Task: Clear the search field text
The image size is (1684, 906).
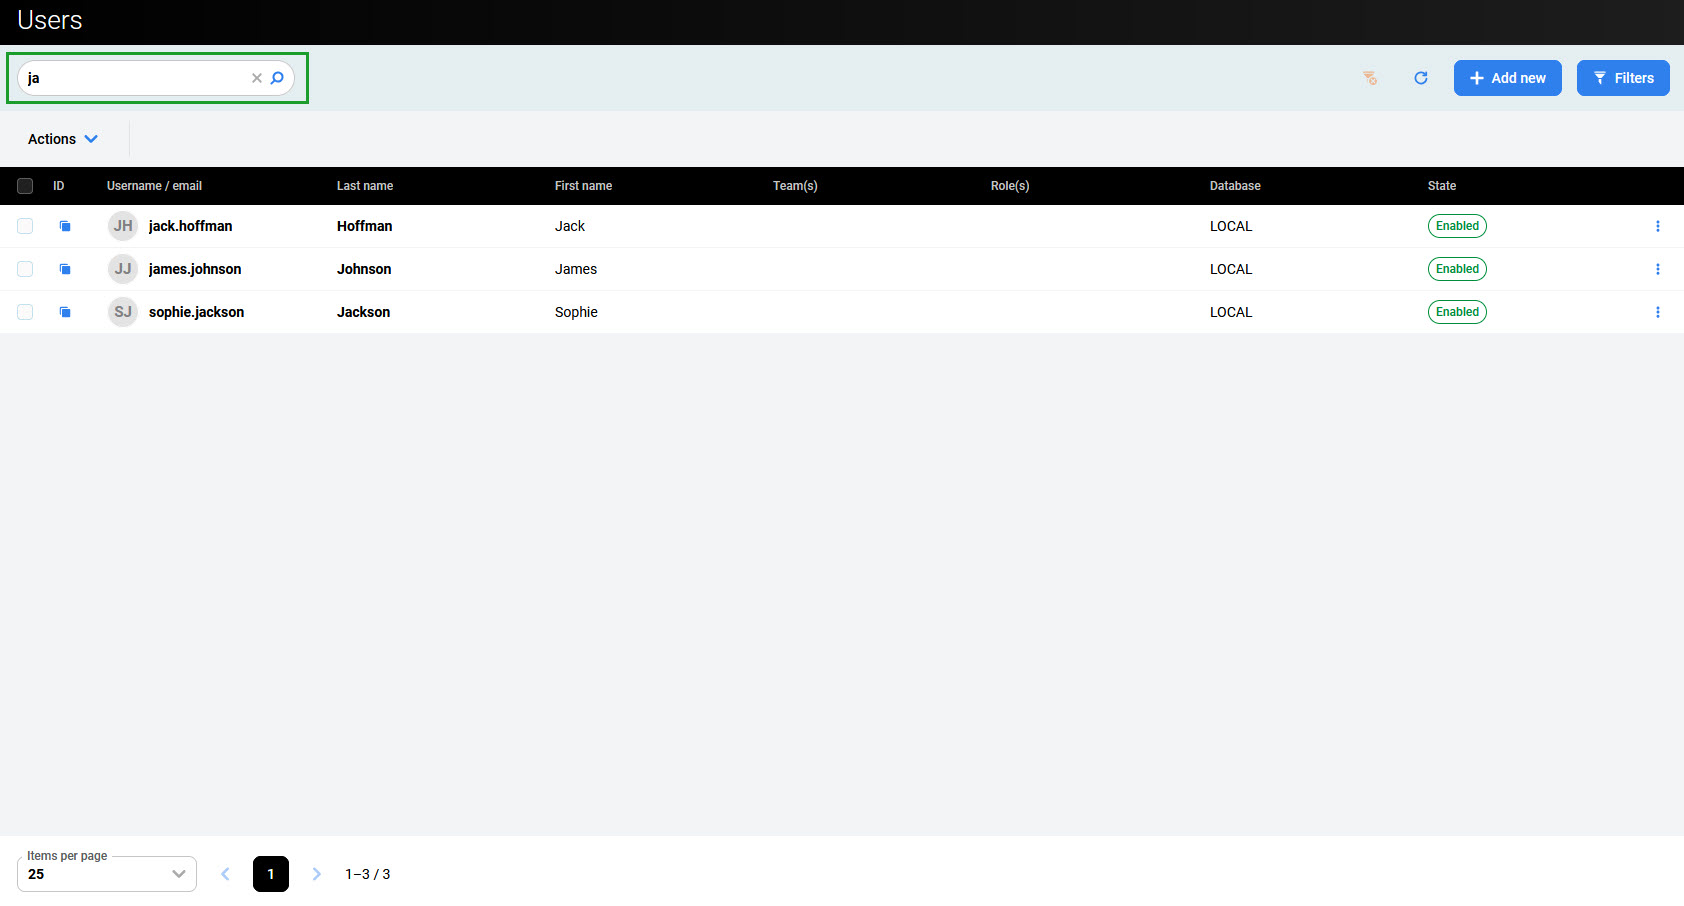Action: [x=257, y=78]
